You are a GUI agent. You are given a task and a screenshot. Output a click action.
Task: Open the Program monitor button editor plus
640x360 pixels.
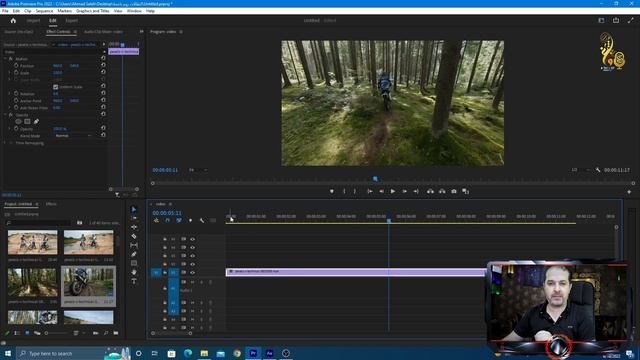tap(629, 191)
